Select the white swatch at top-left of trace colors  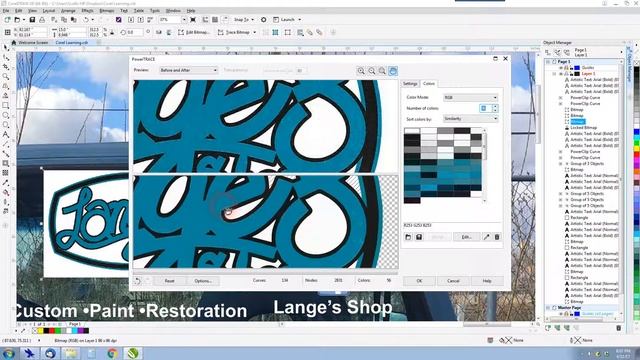pos(411,131)
